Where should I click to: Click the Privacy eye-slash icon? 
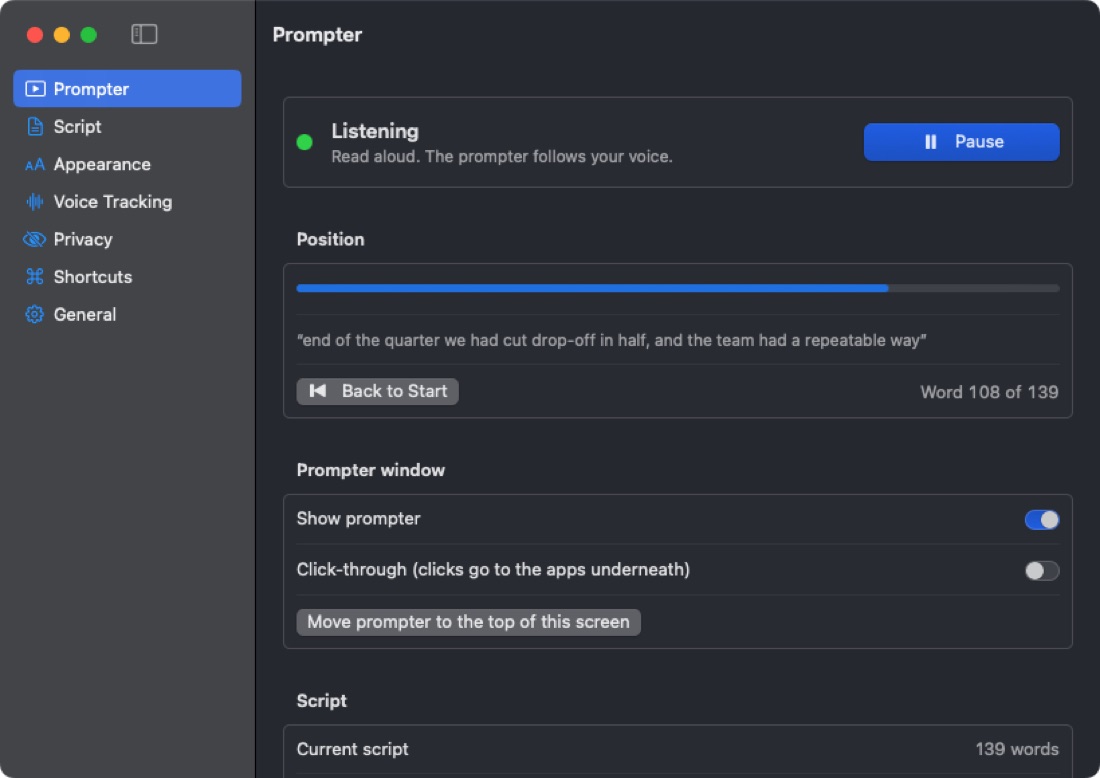pos(34,239)
